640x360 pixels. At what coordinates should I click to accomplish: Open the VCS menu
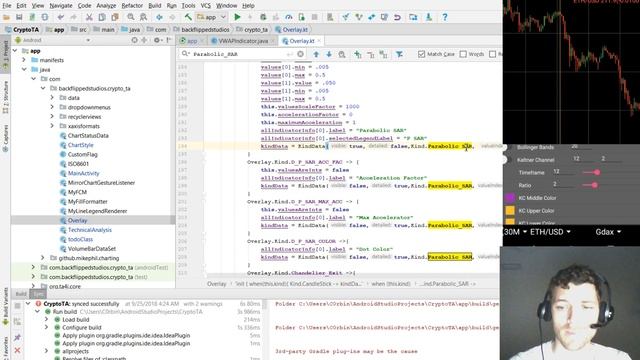click(205, 5)
